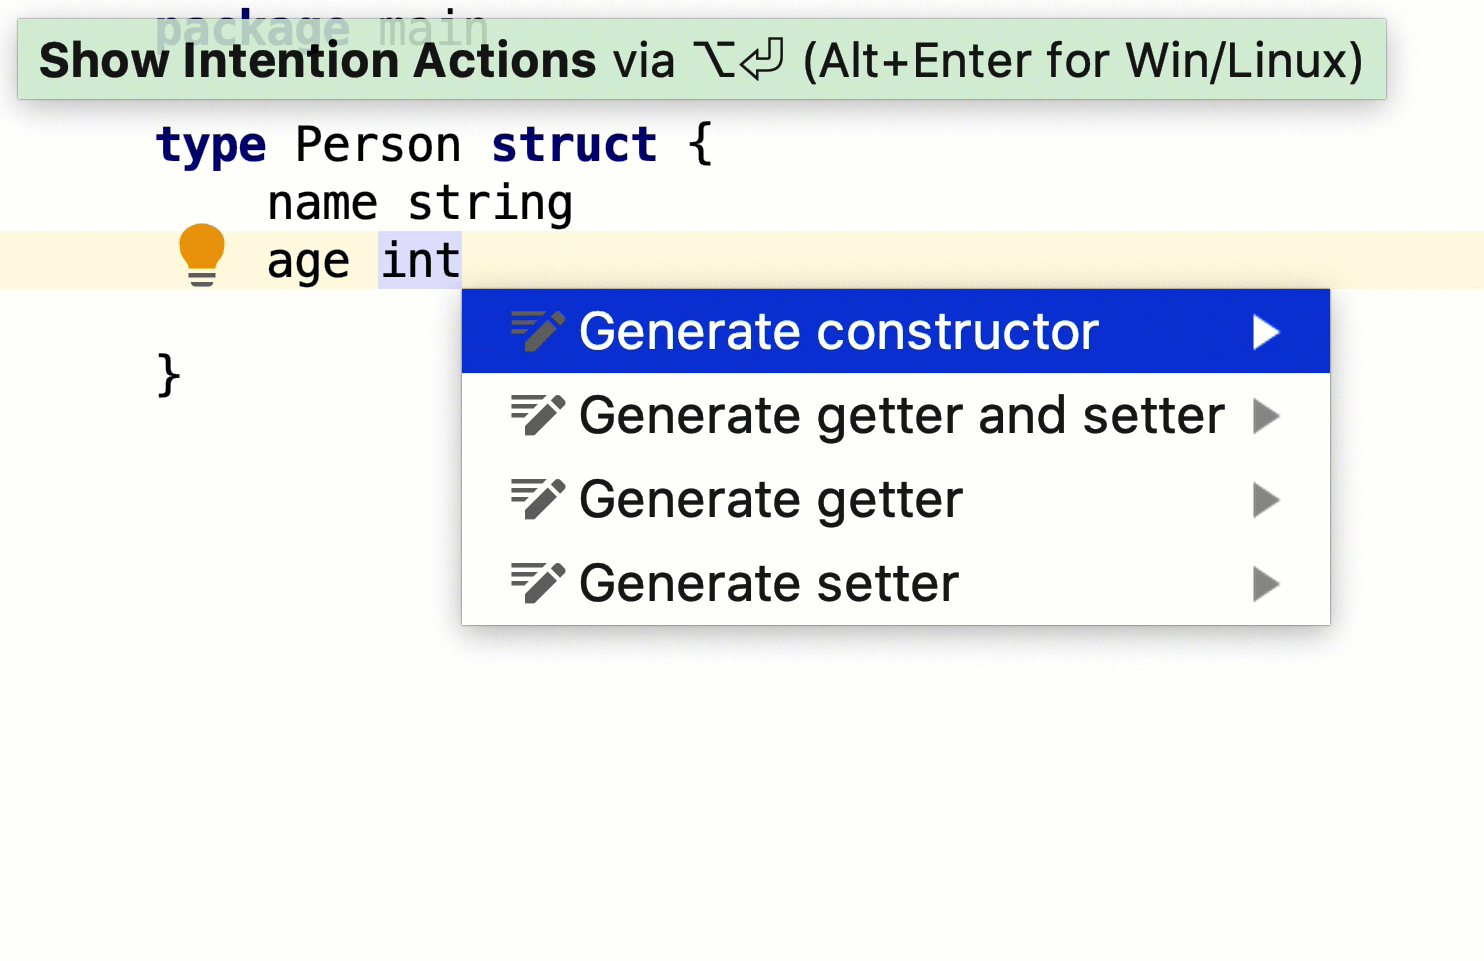Click the highlighted int type keyword

[x=420, y=261]
